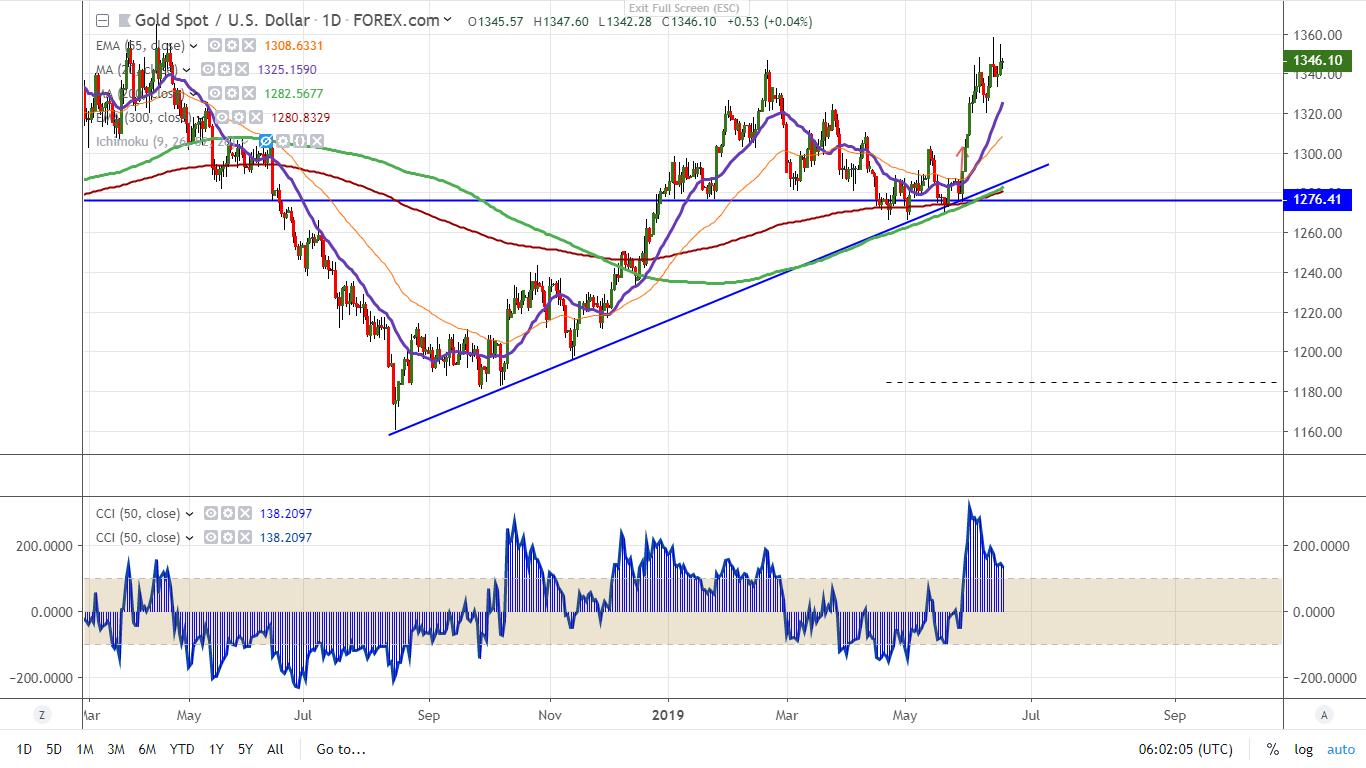Expand the upper CCI (50, close) chevron
Viewport: 1366px width, 768px height.
(x=189, y=514)
